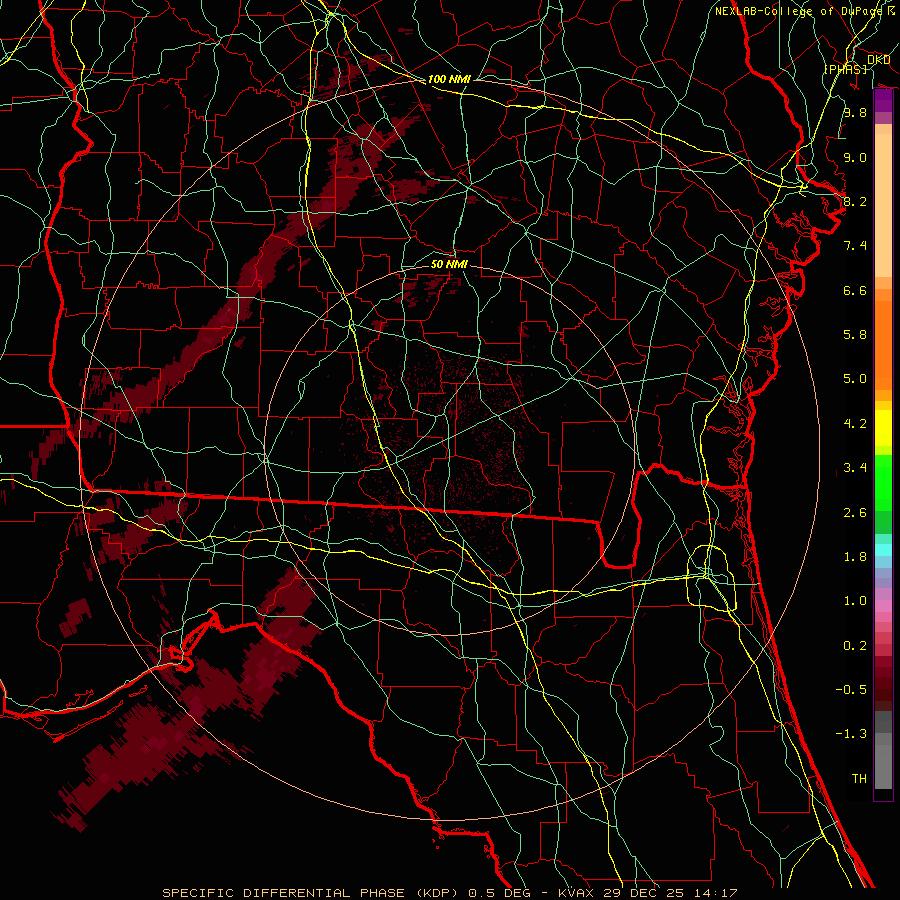The height and width of the screenshot is (900, 900).
Task: Click the 1.0 legend value
Action: tap(855, 601)
